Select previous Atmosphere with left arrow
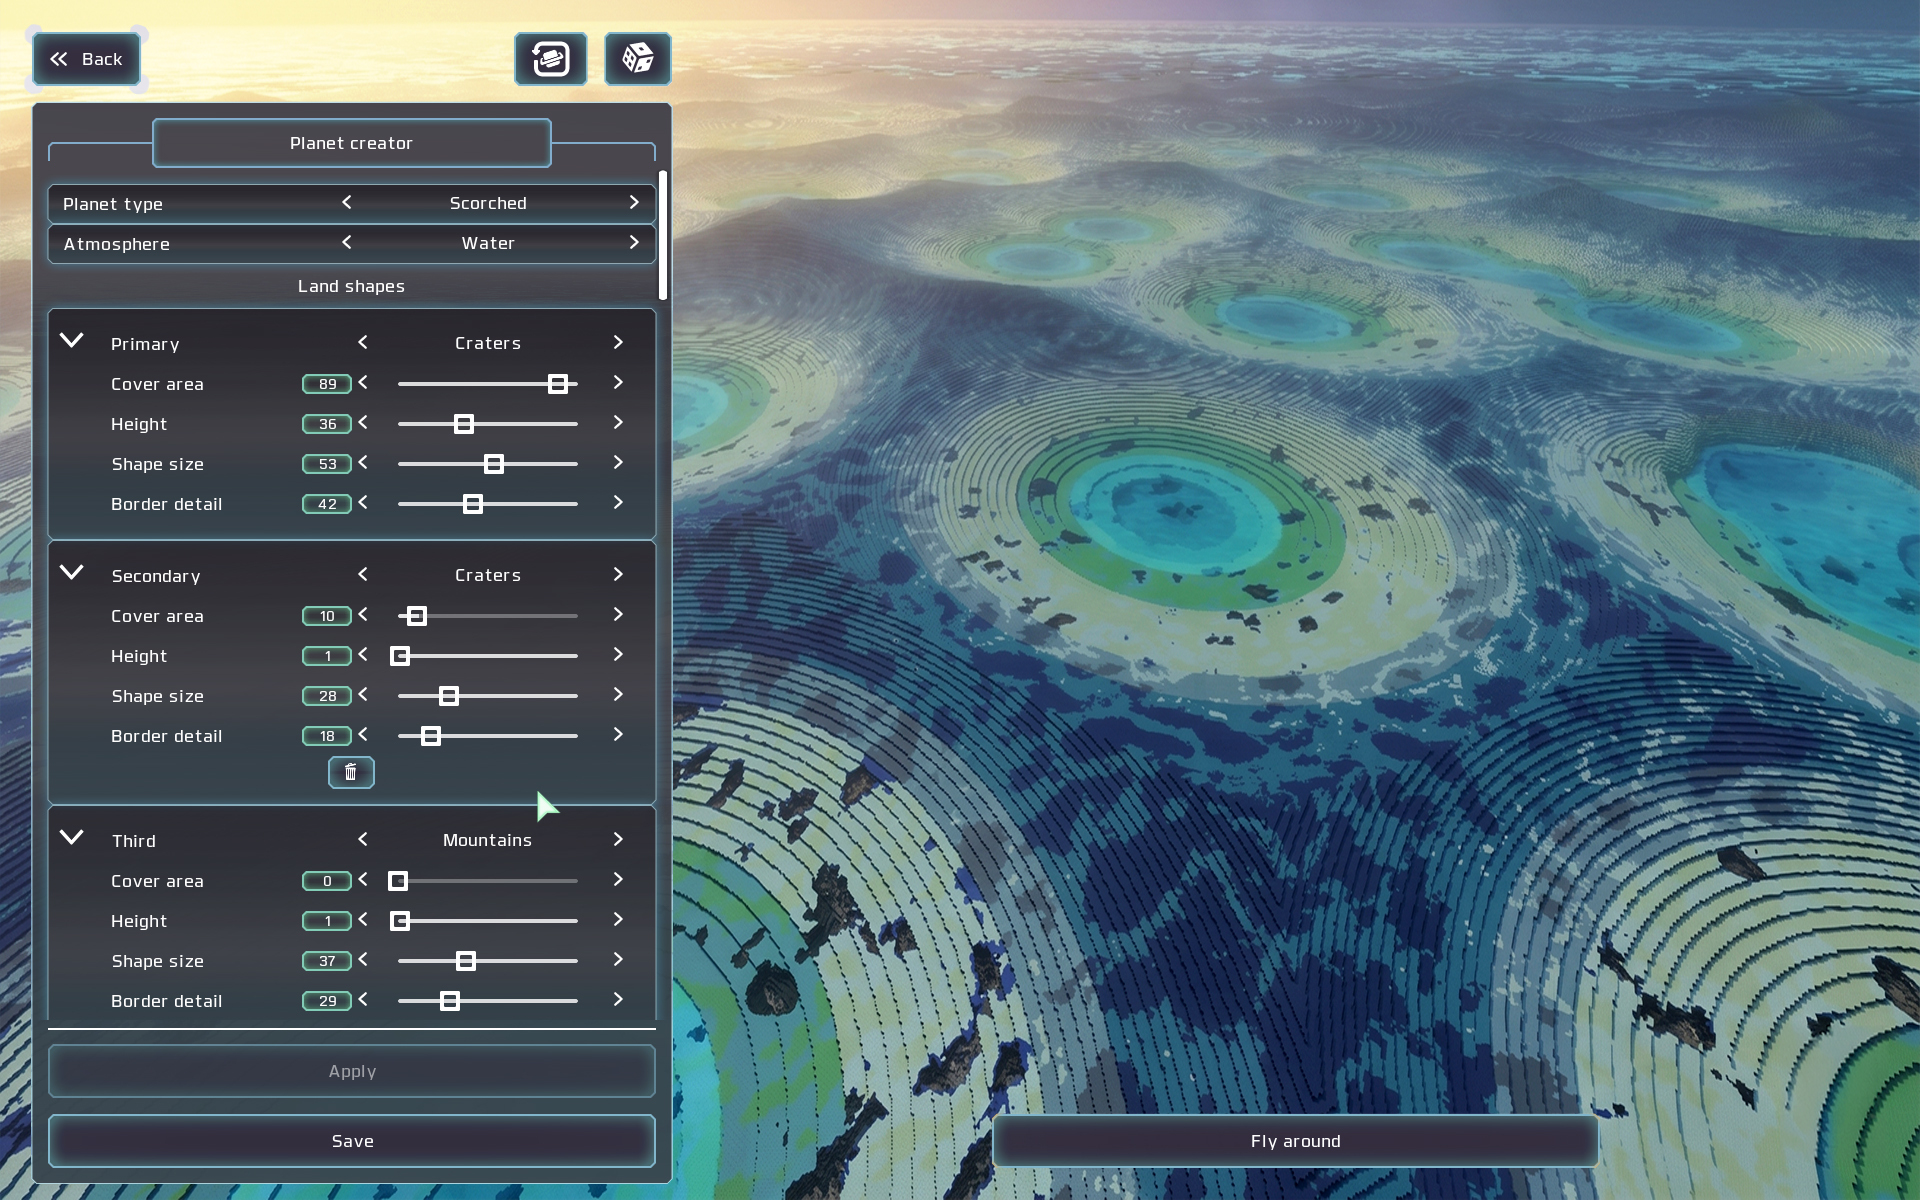The height and width of the screenshot is (1200, 1920). point(347,243)
